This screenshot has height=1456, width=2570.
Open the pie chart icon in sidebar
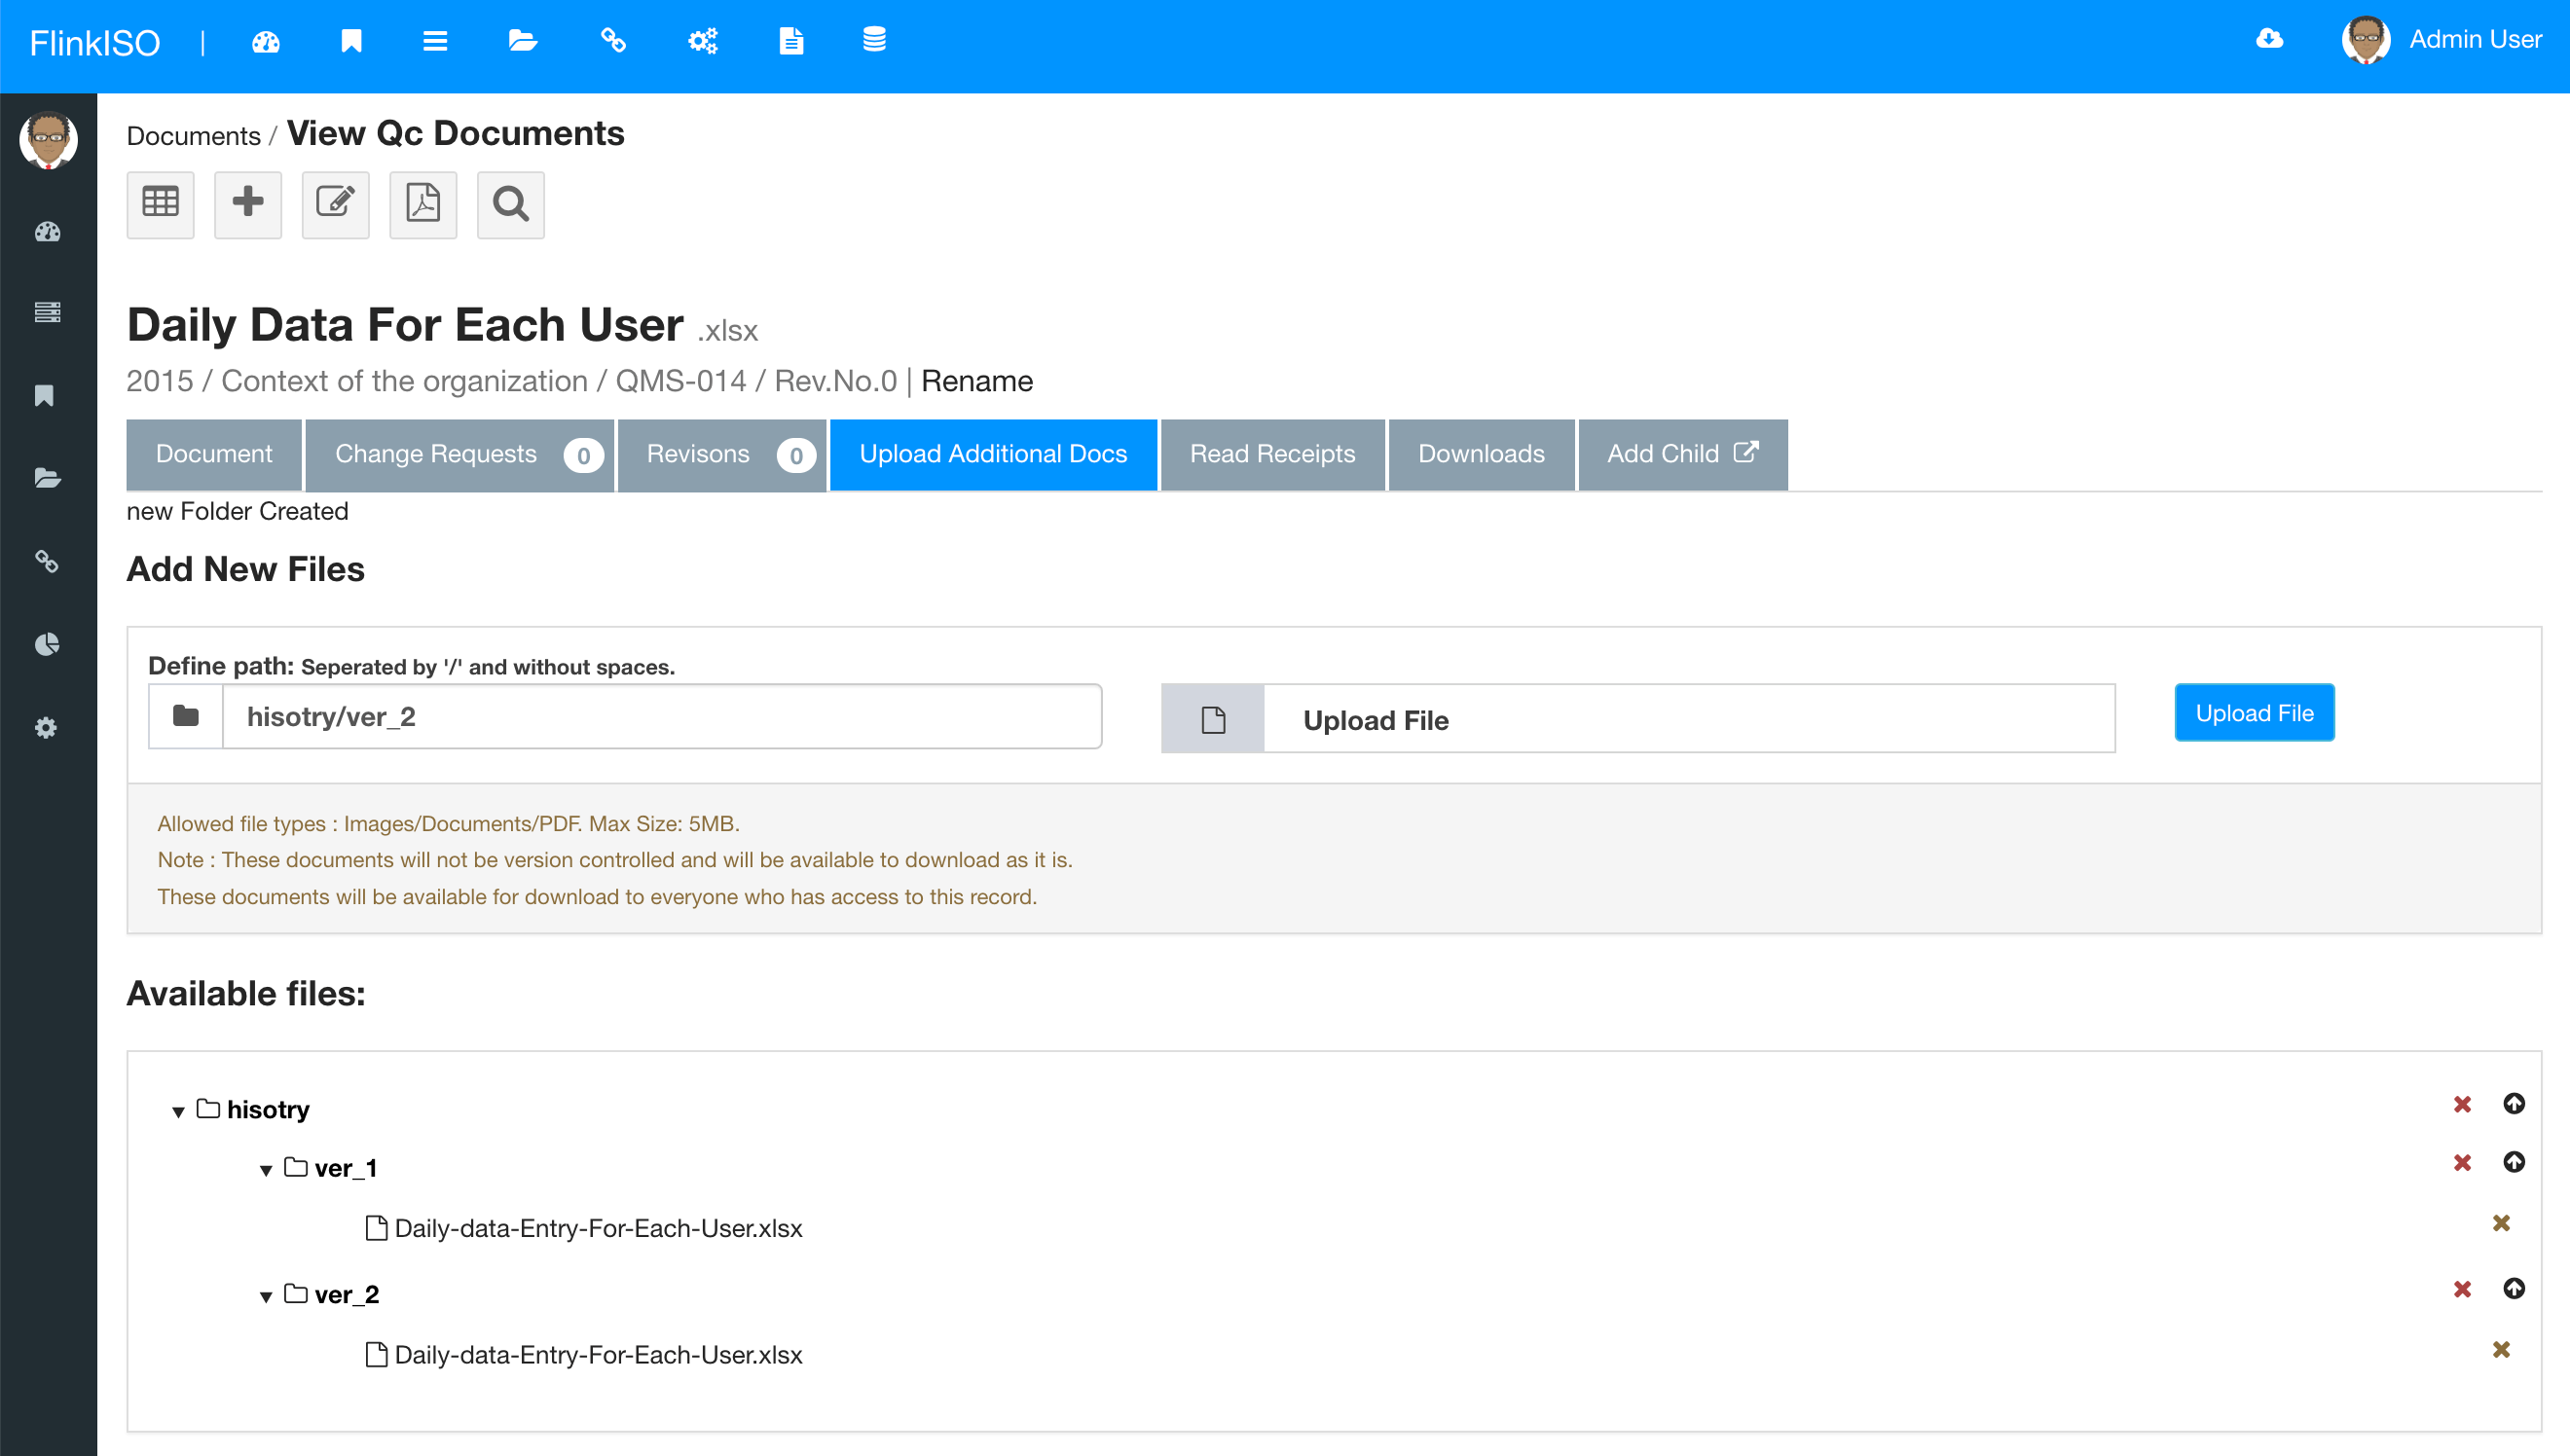point(47,644)
